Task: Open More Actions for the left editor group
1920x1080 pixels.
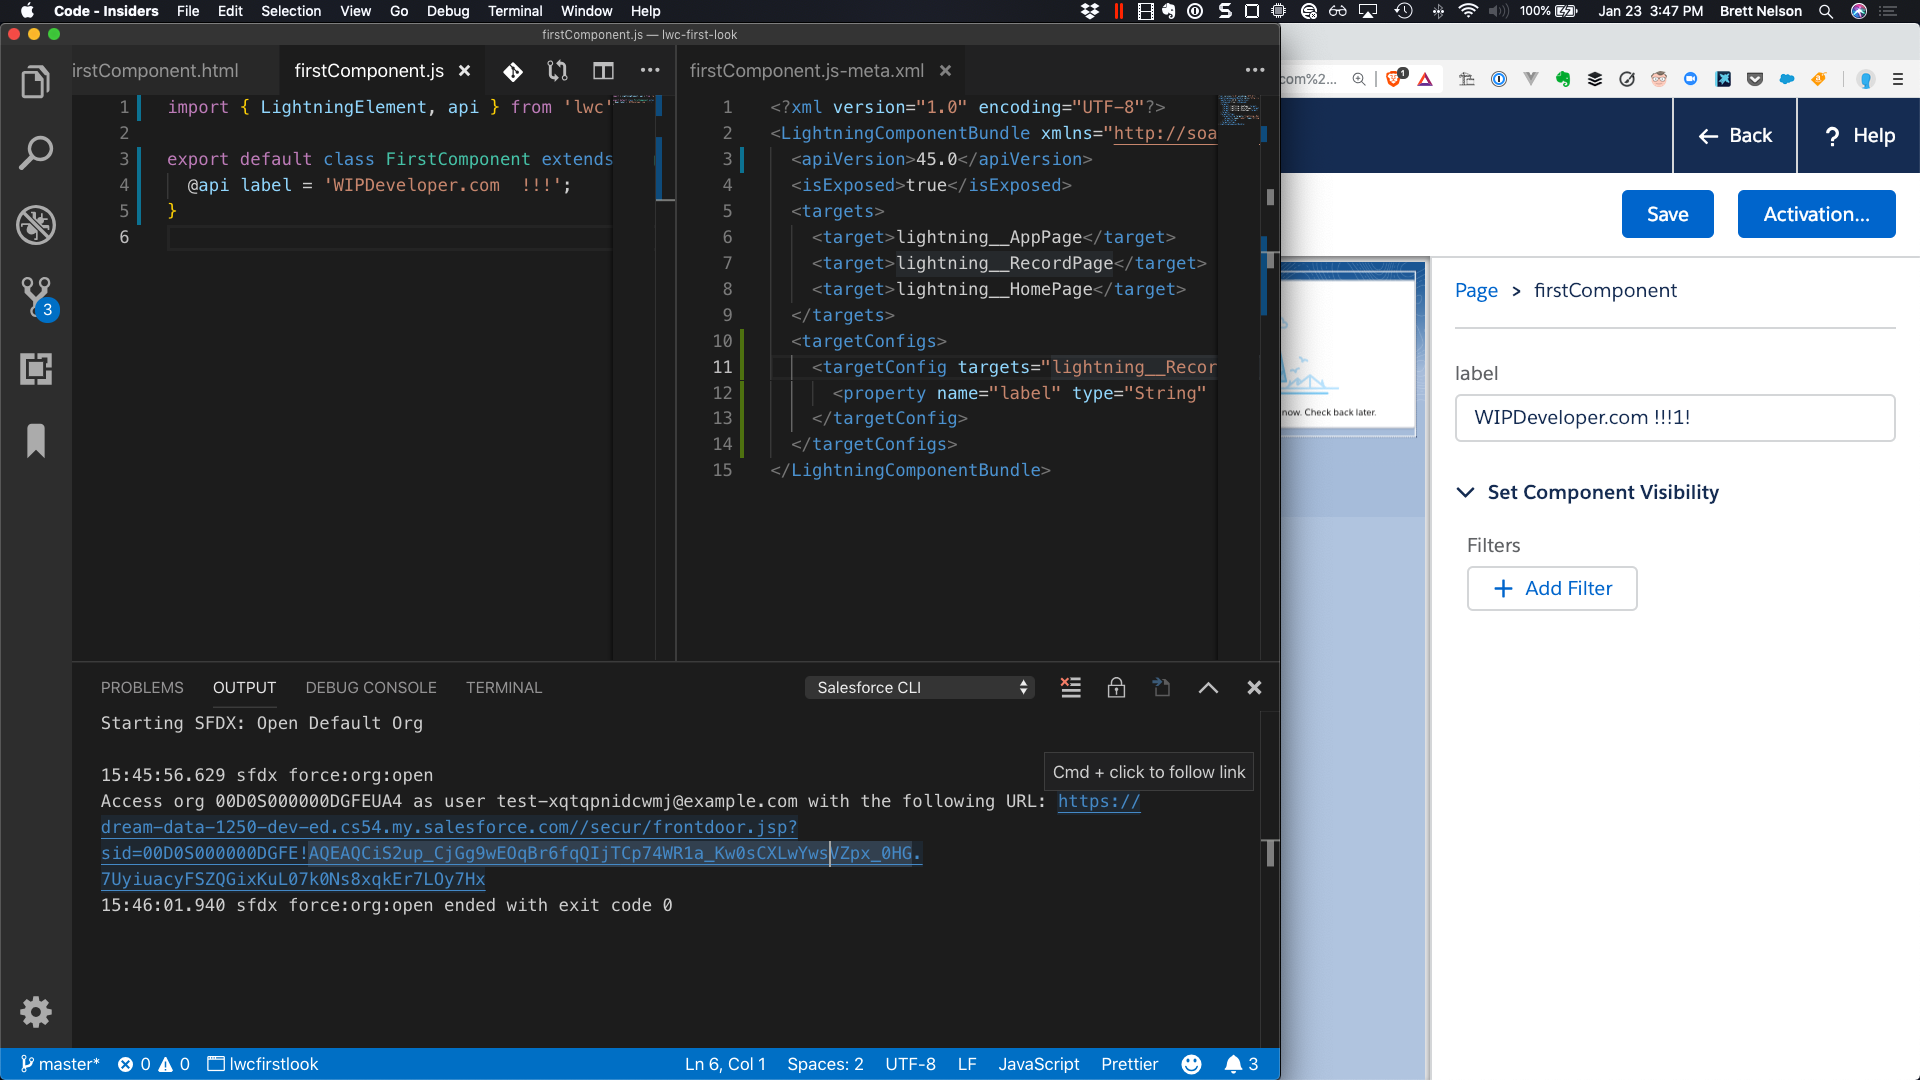Action: tap(650, 71)
